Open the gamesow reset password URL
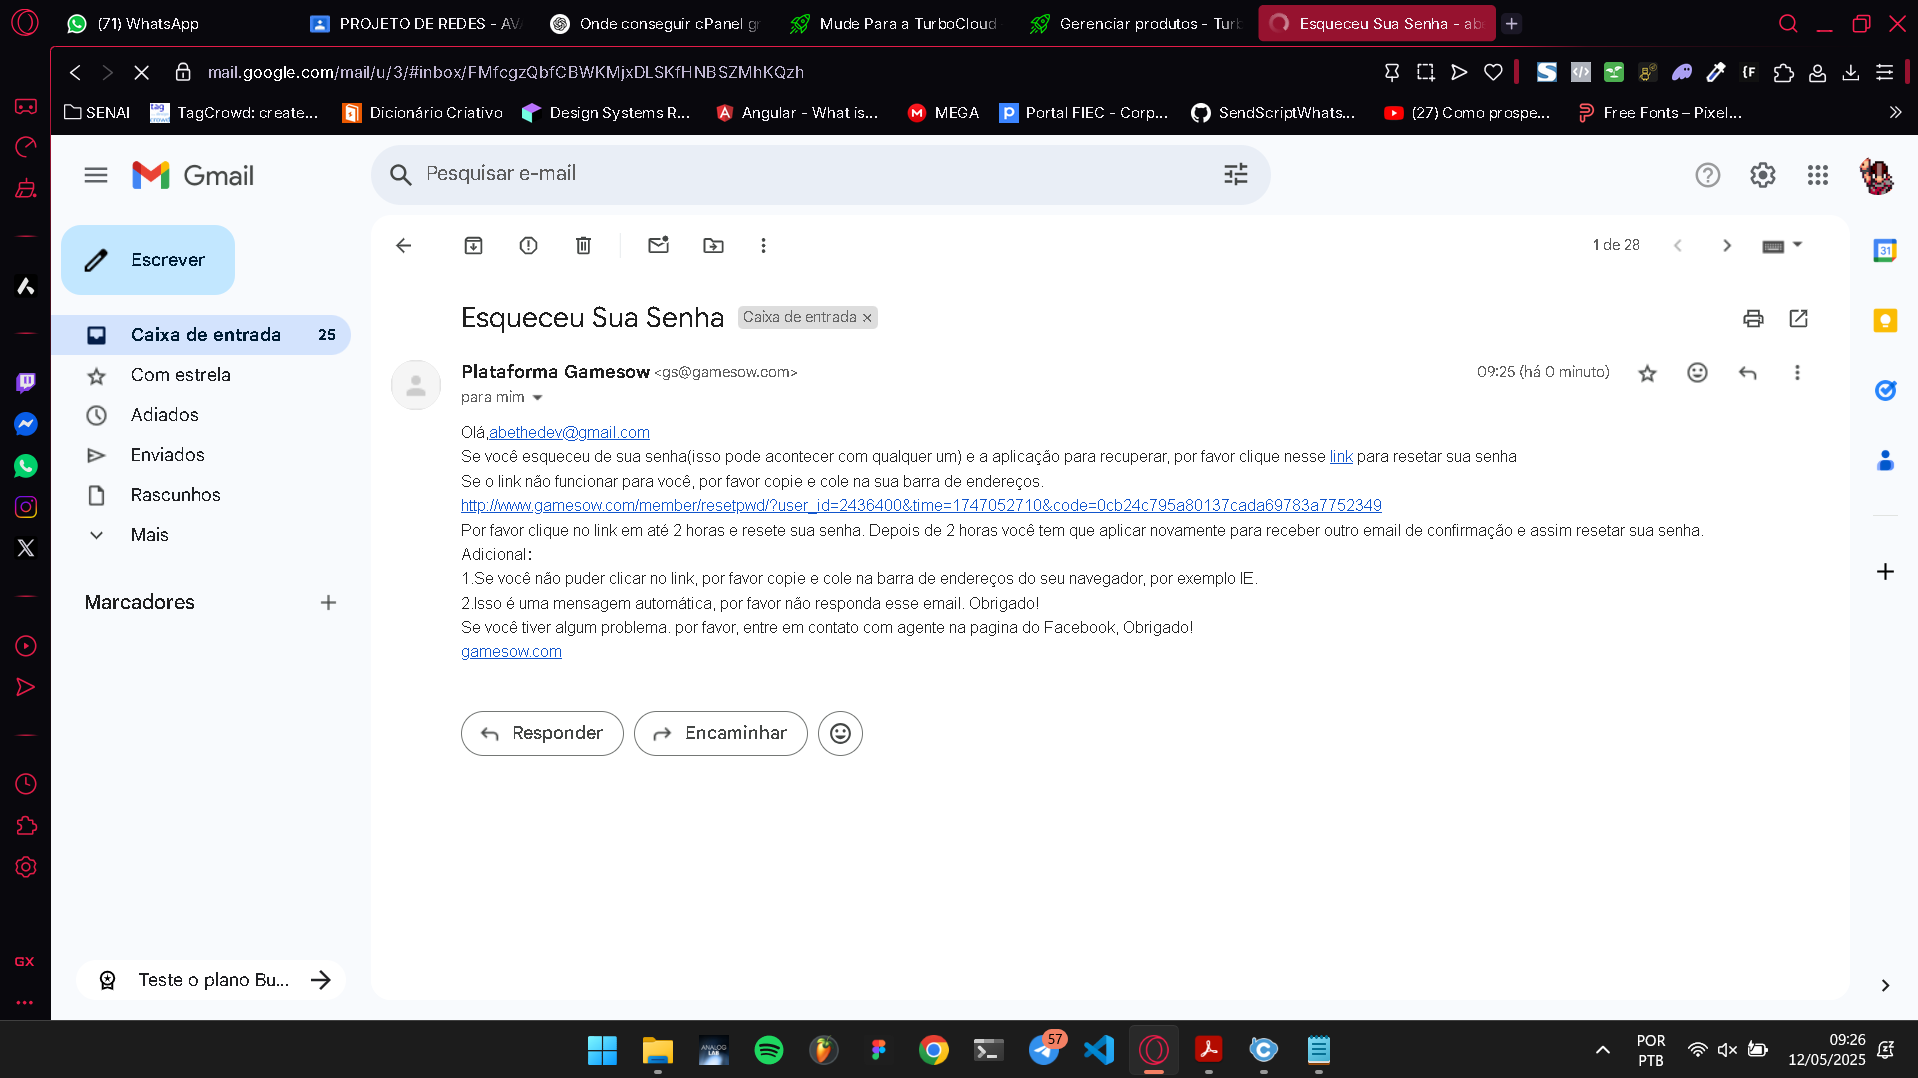This screenshot has width=1918, height=1078. pos(921,506)
